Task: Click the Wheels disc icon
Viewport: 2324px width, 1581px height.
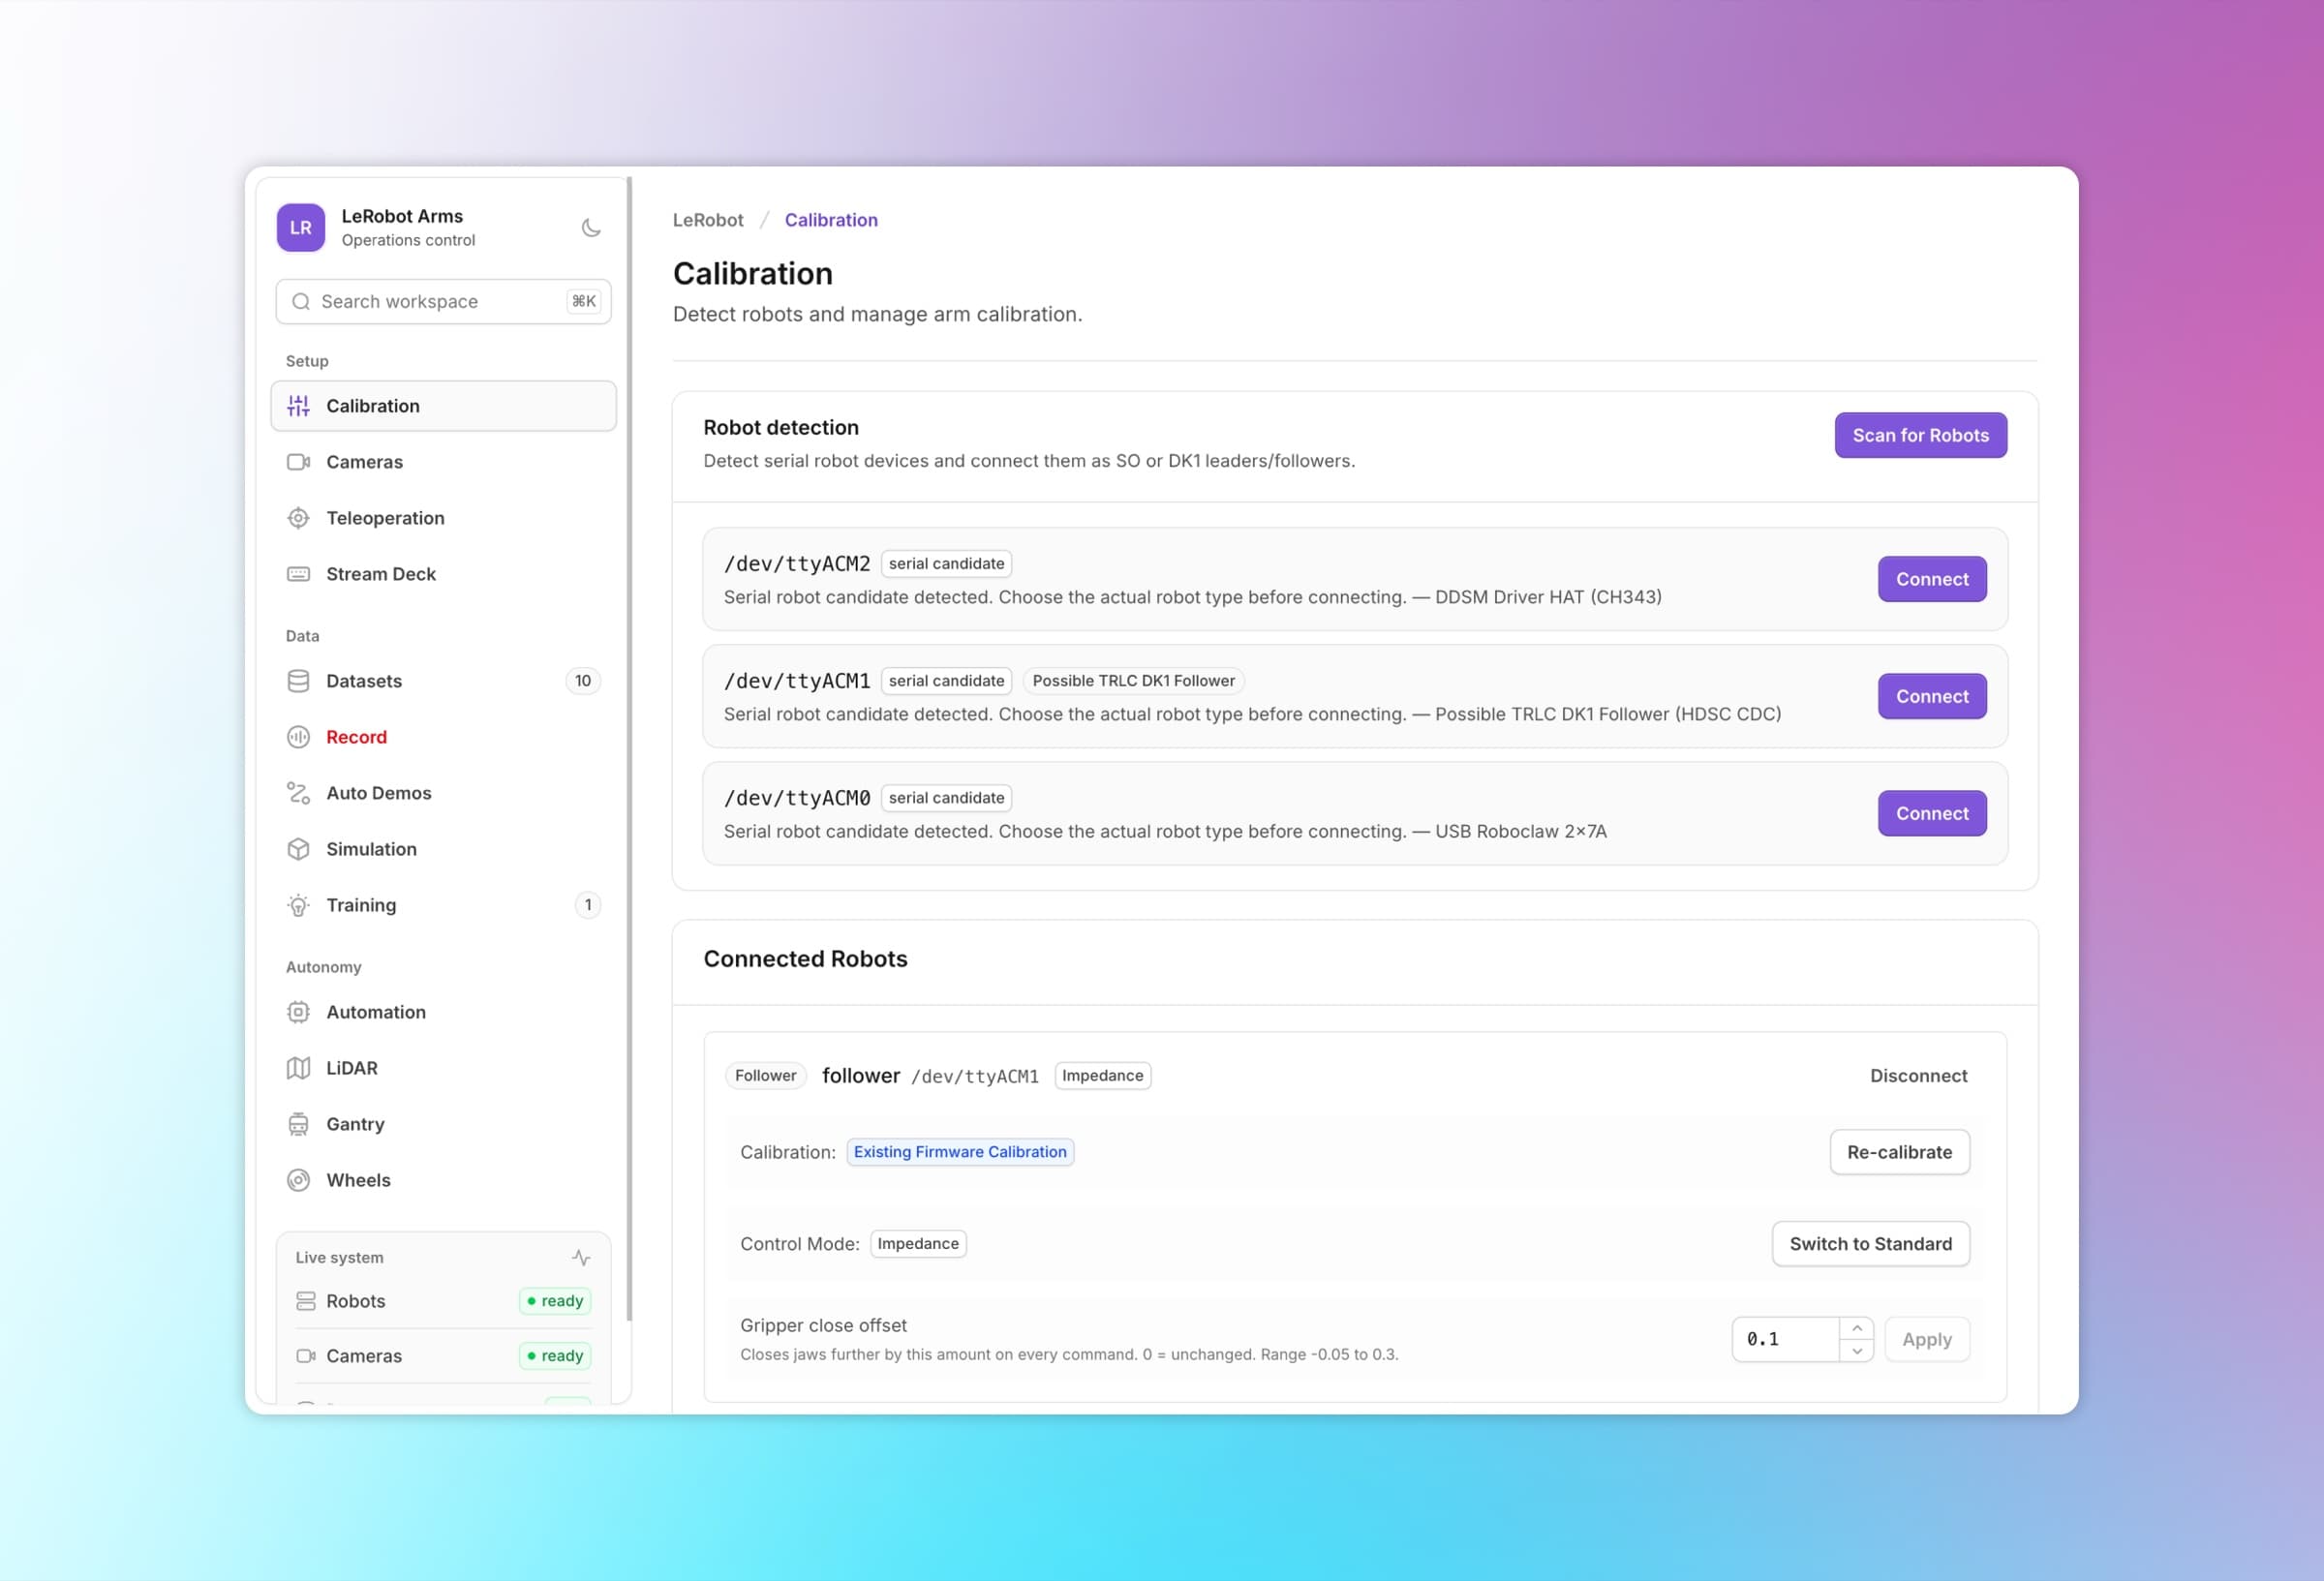Action: (298, 1180)
